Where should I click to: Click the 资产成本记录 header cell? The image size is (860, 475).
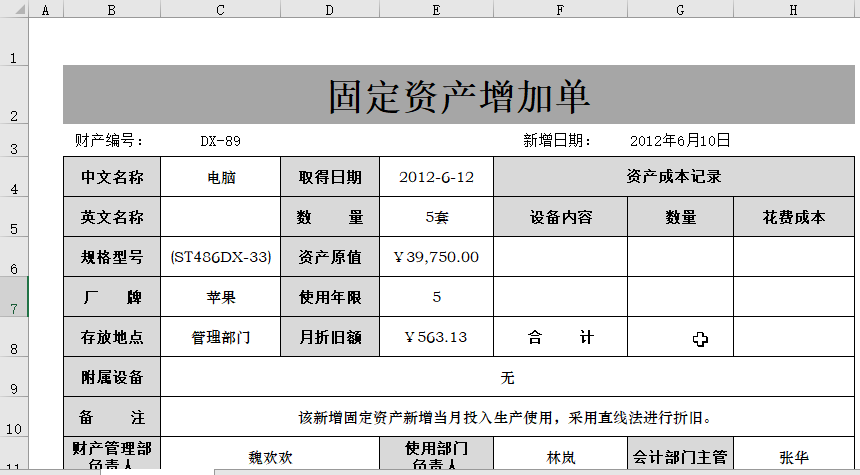pos(674,177)
